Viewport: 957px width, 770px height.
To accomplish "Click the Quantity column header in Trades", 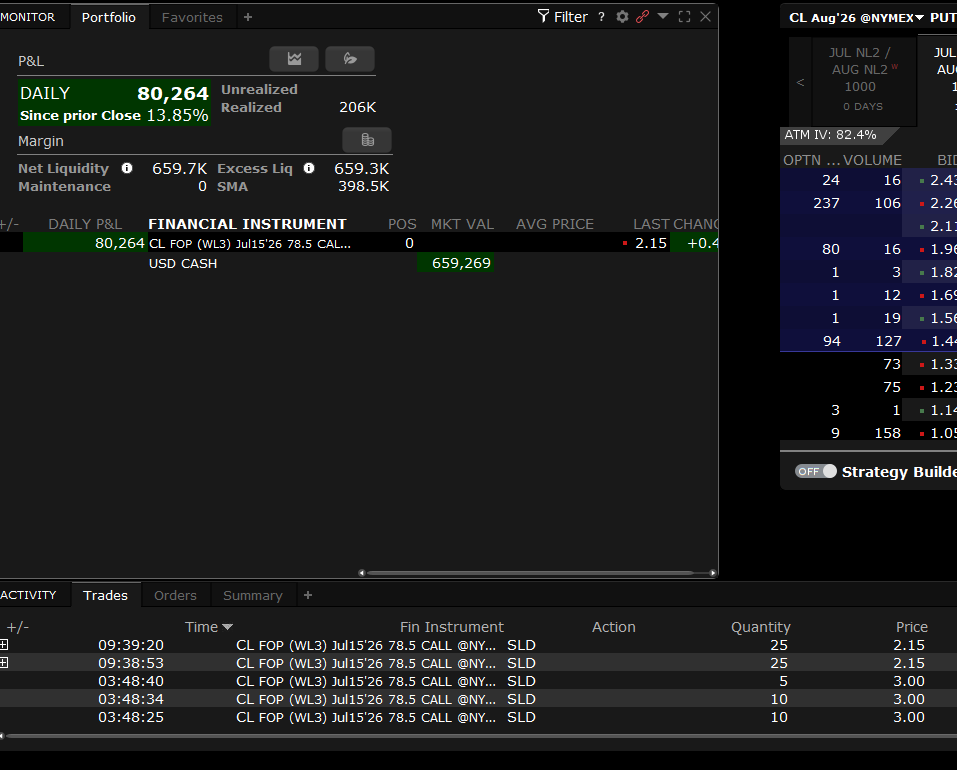I will (760, 627).
